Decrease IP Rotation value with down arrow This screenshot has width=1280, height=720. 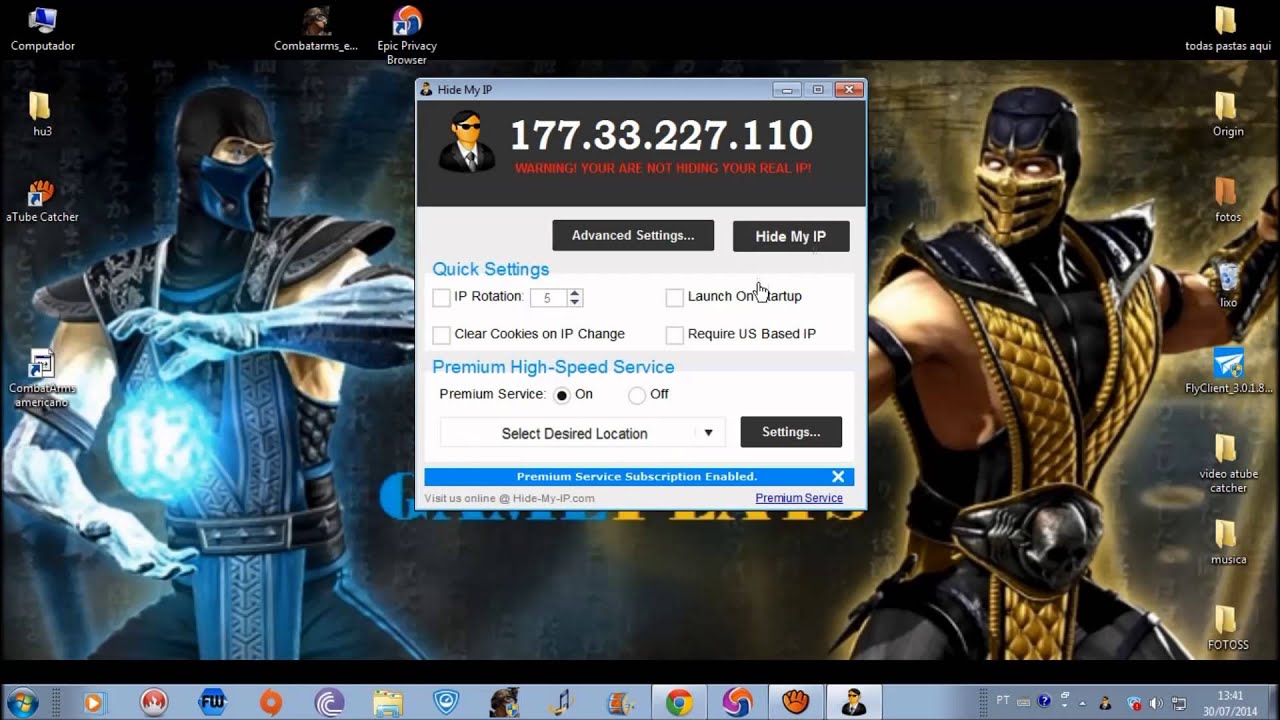point(575,301)
